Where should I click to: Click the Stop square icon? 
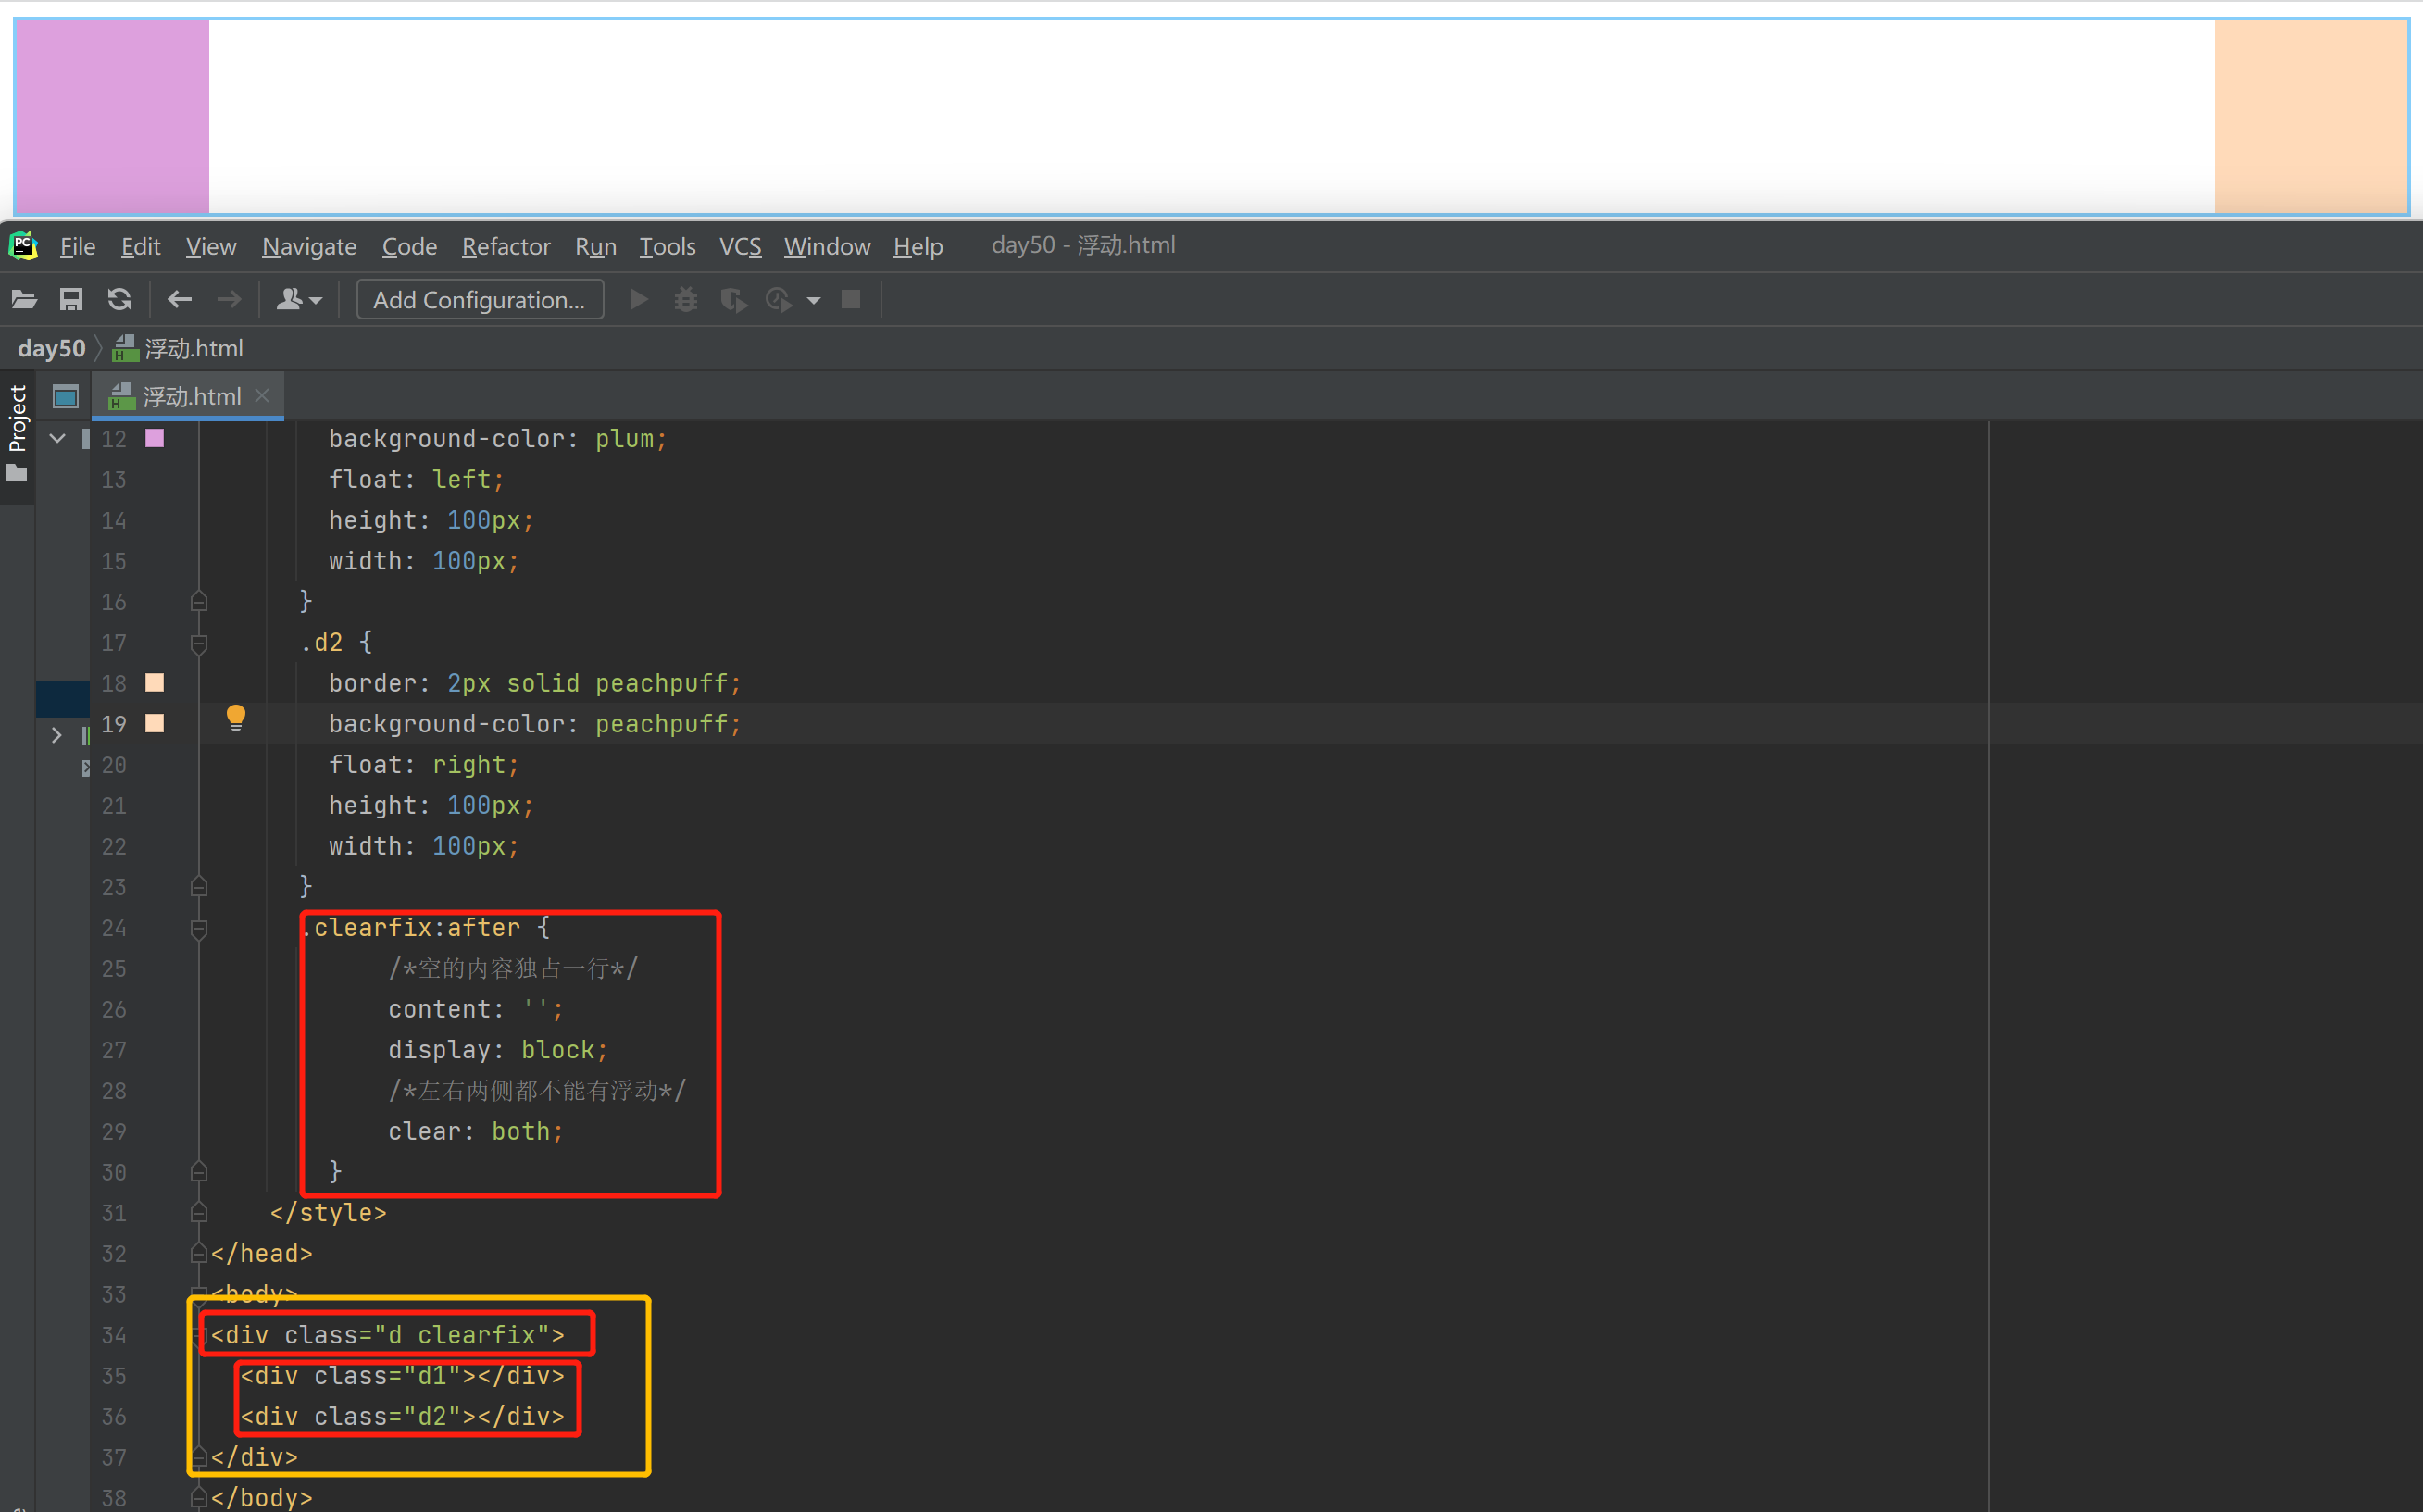pyautogui.click(x=851, y=299)
